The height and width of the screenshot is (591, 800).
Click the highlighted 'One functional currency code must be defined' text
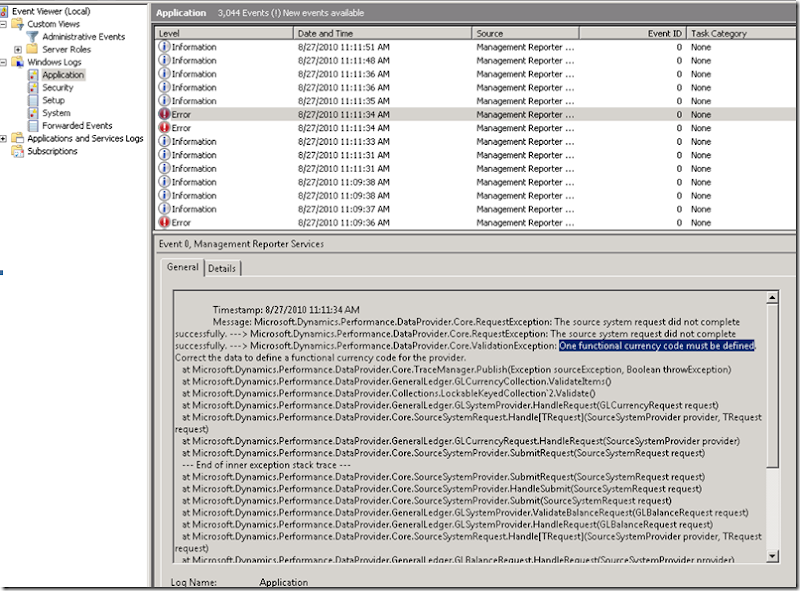click(657, 346)
